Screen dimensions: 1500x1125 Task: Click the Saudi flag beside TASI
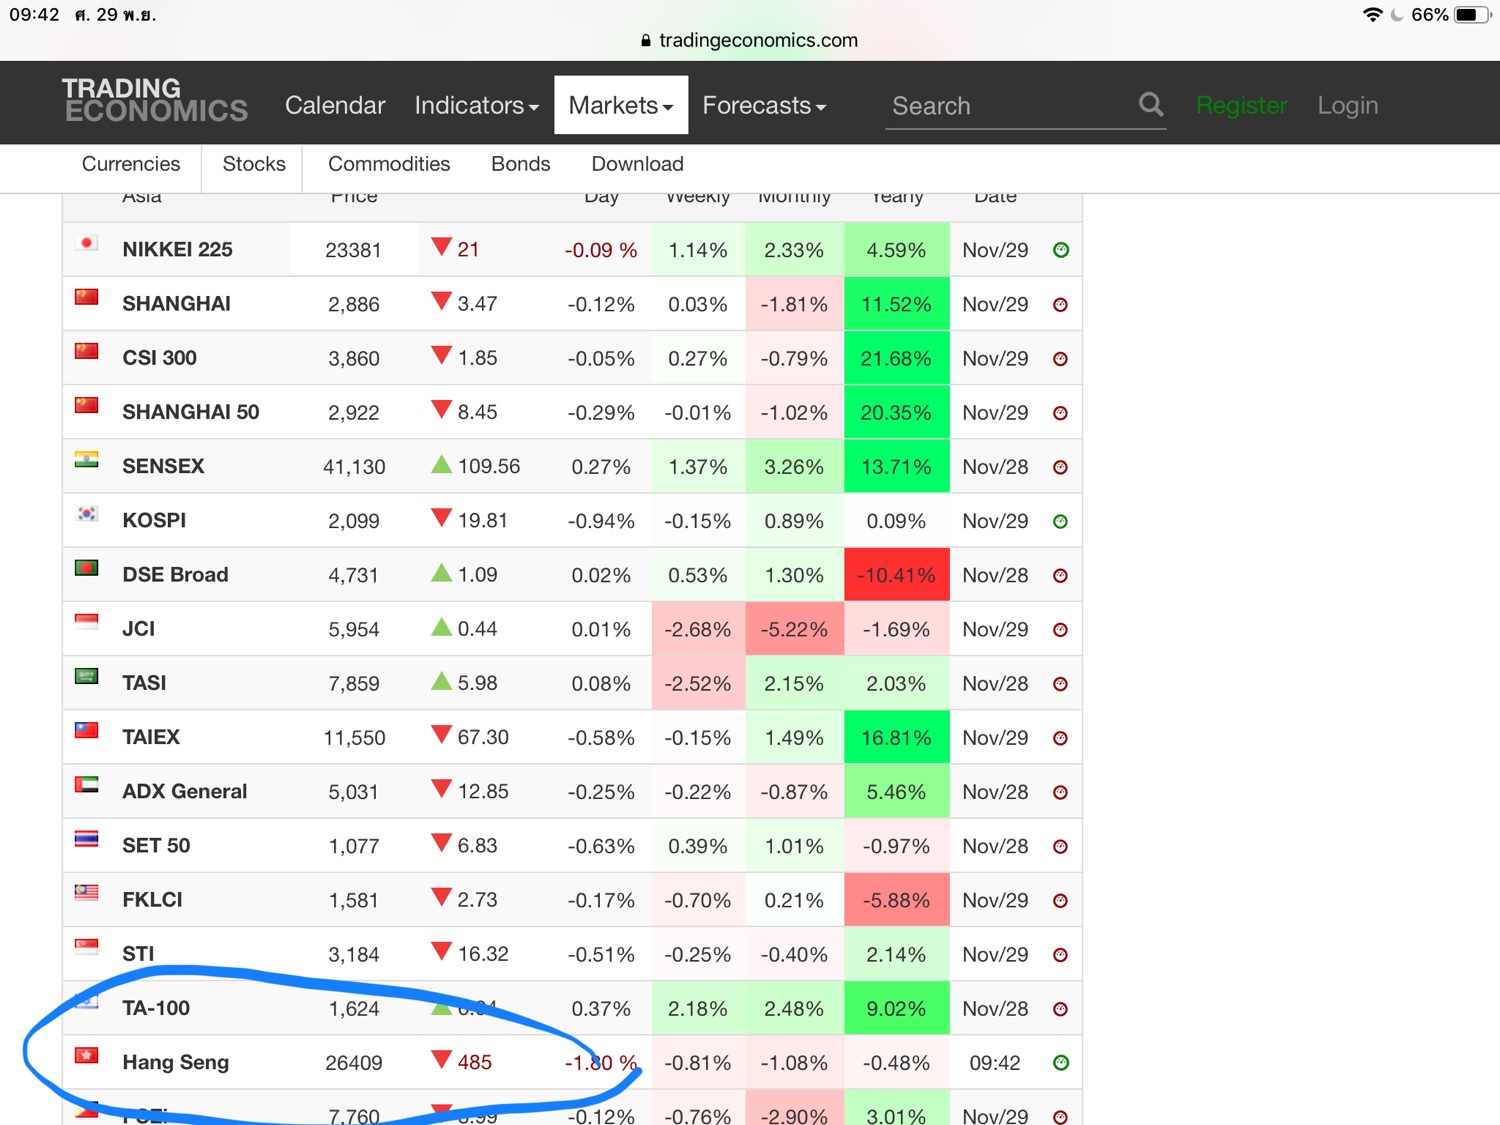tap(87, 675)
